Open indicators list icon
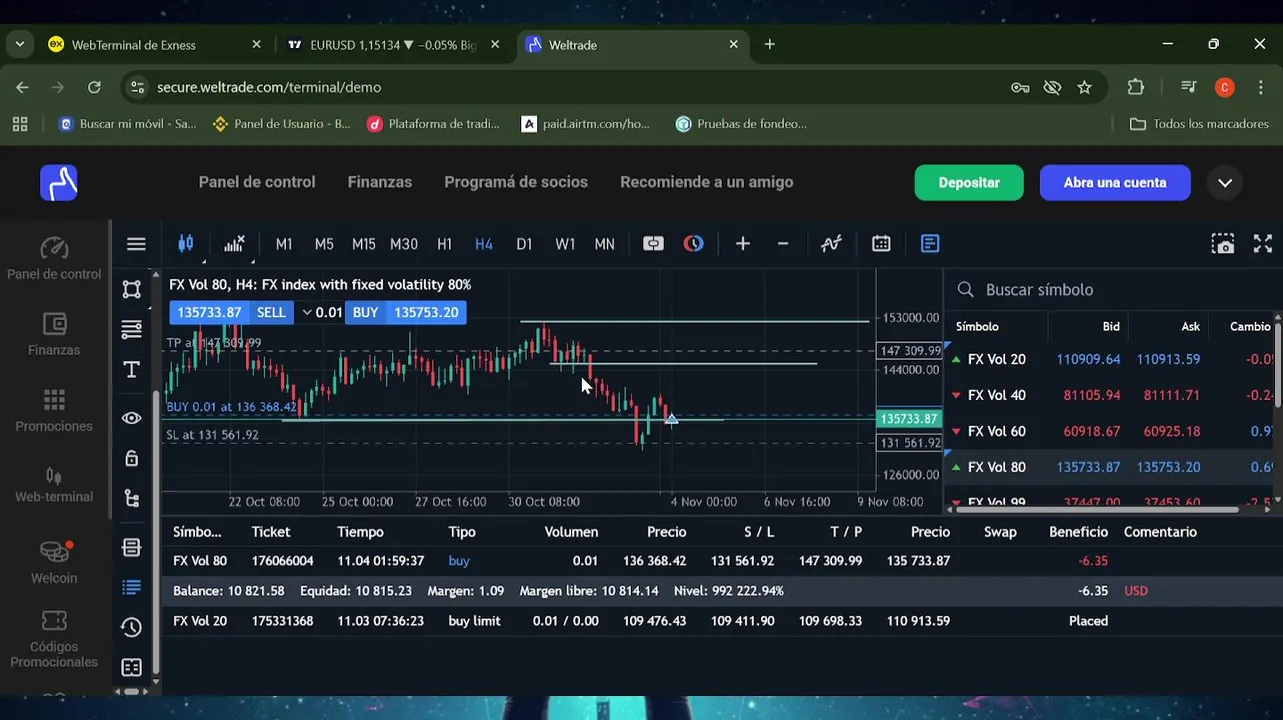This screenshot has height=720, width=1283. [x=235, y=244]
